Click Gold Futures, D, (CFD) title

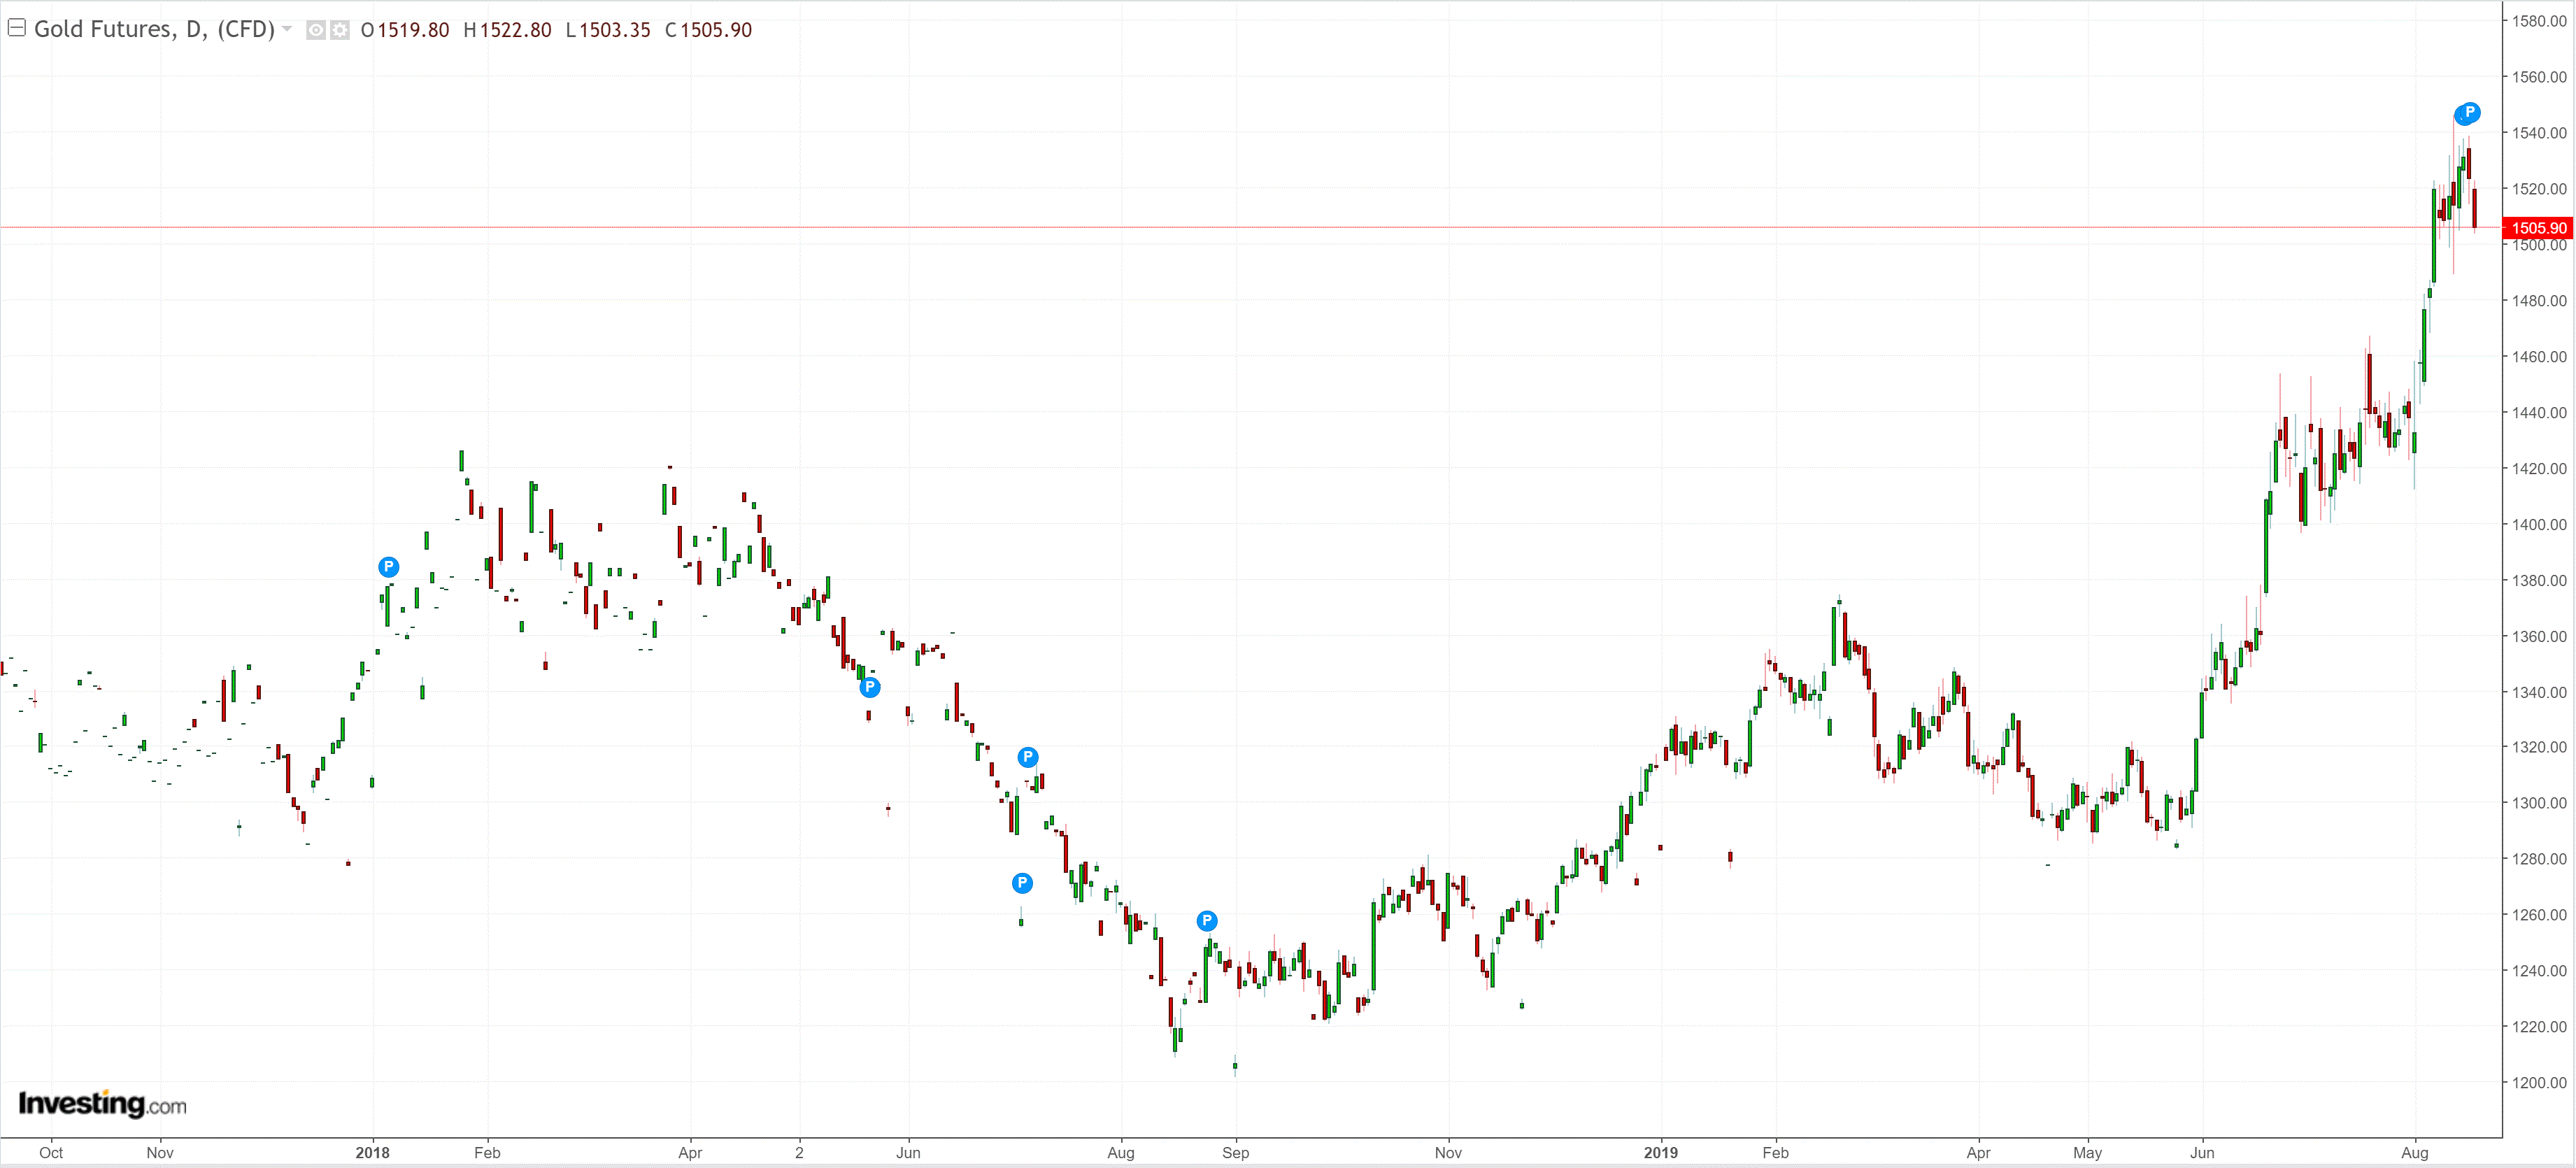[x=154, y=29]
